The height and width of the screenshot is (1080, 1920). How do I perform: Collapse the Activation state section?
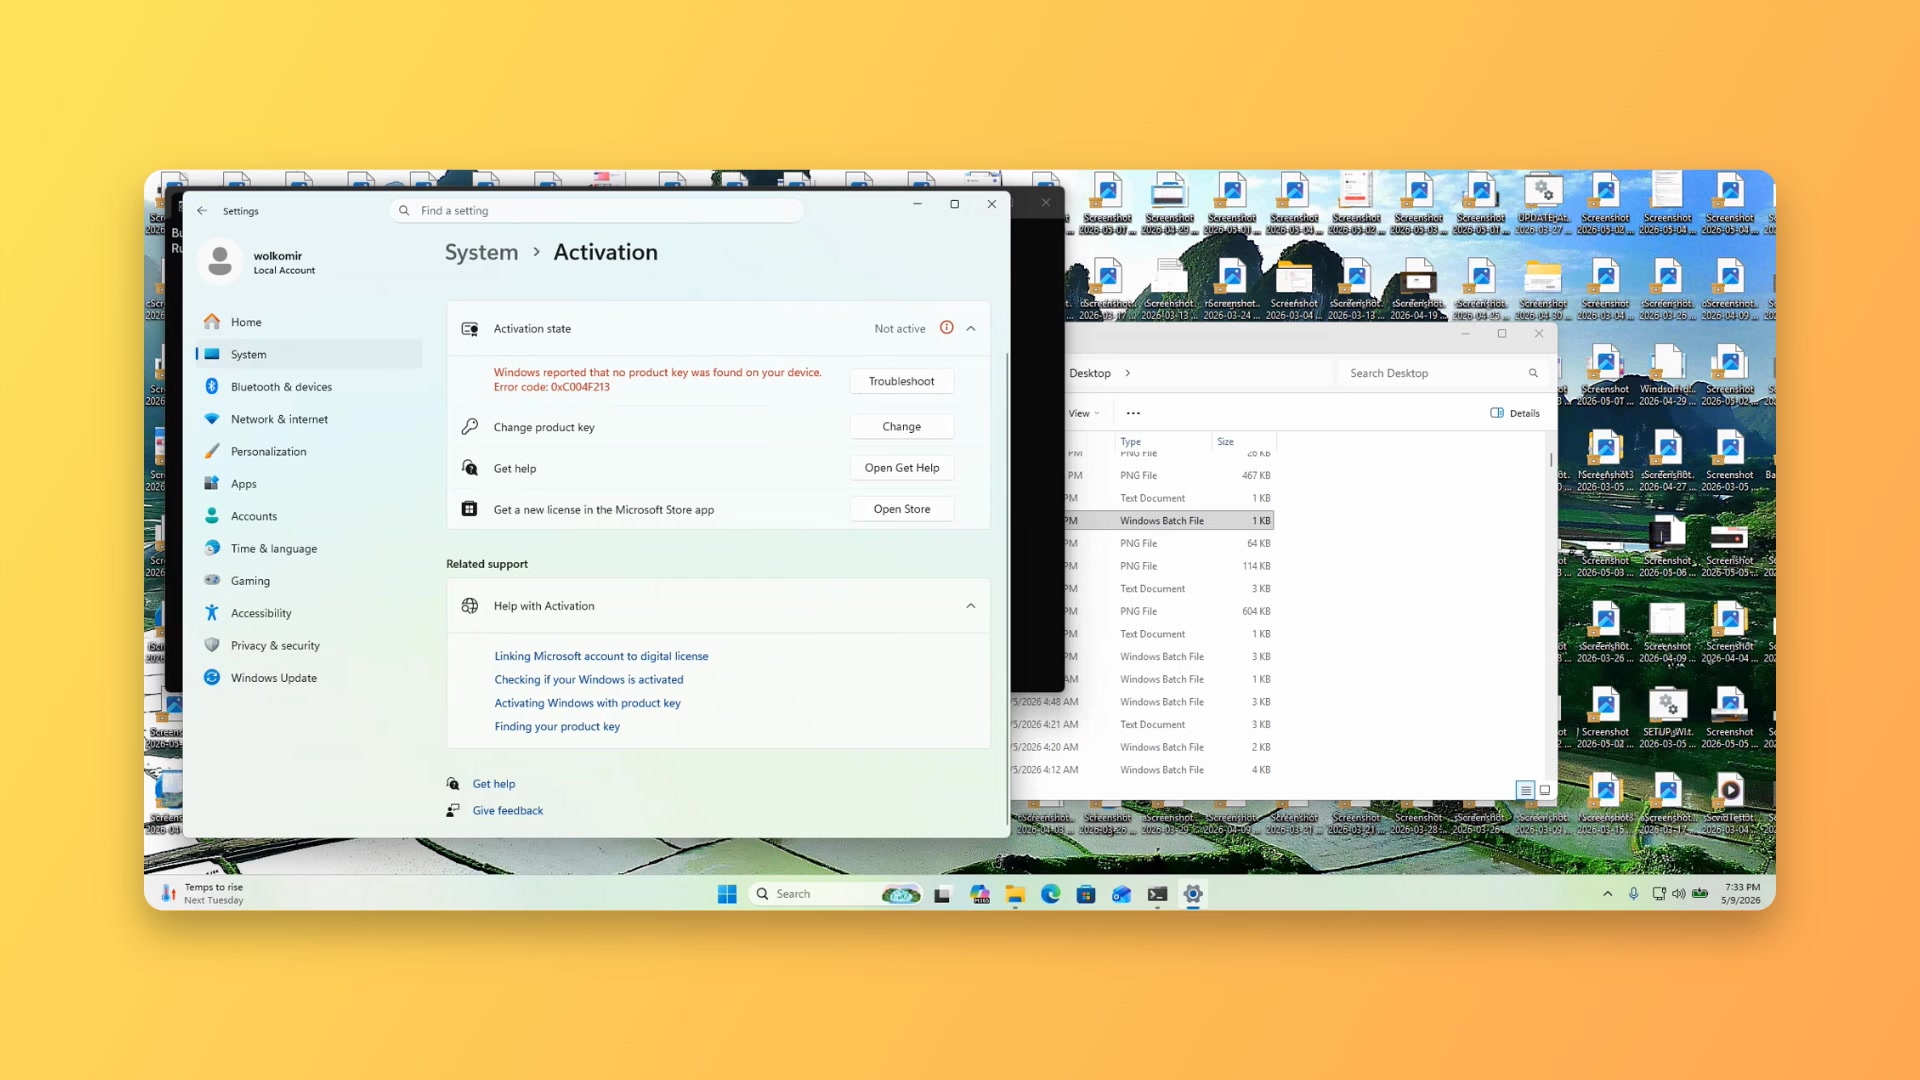971,328
